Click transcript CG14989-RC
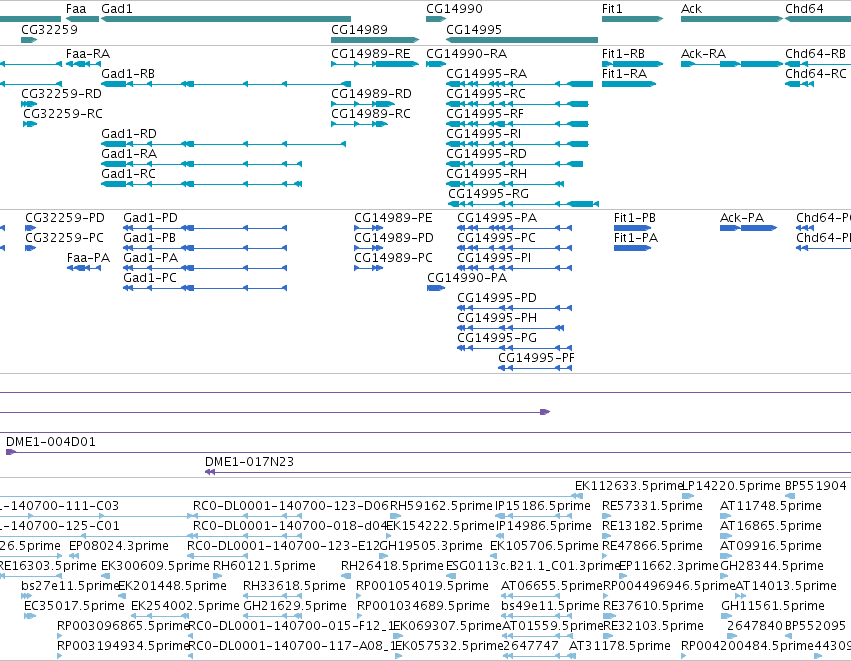The height and width of the screenshot is (661, 851). (371, 114)
